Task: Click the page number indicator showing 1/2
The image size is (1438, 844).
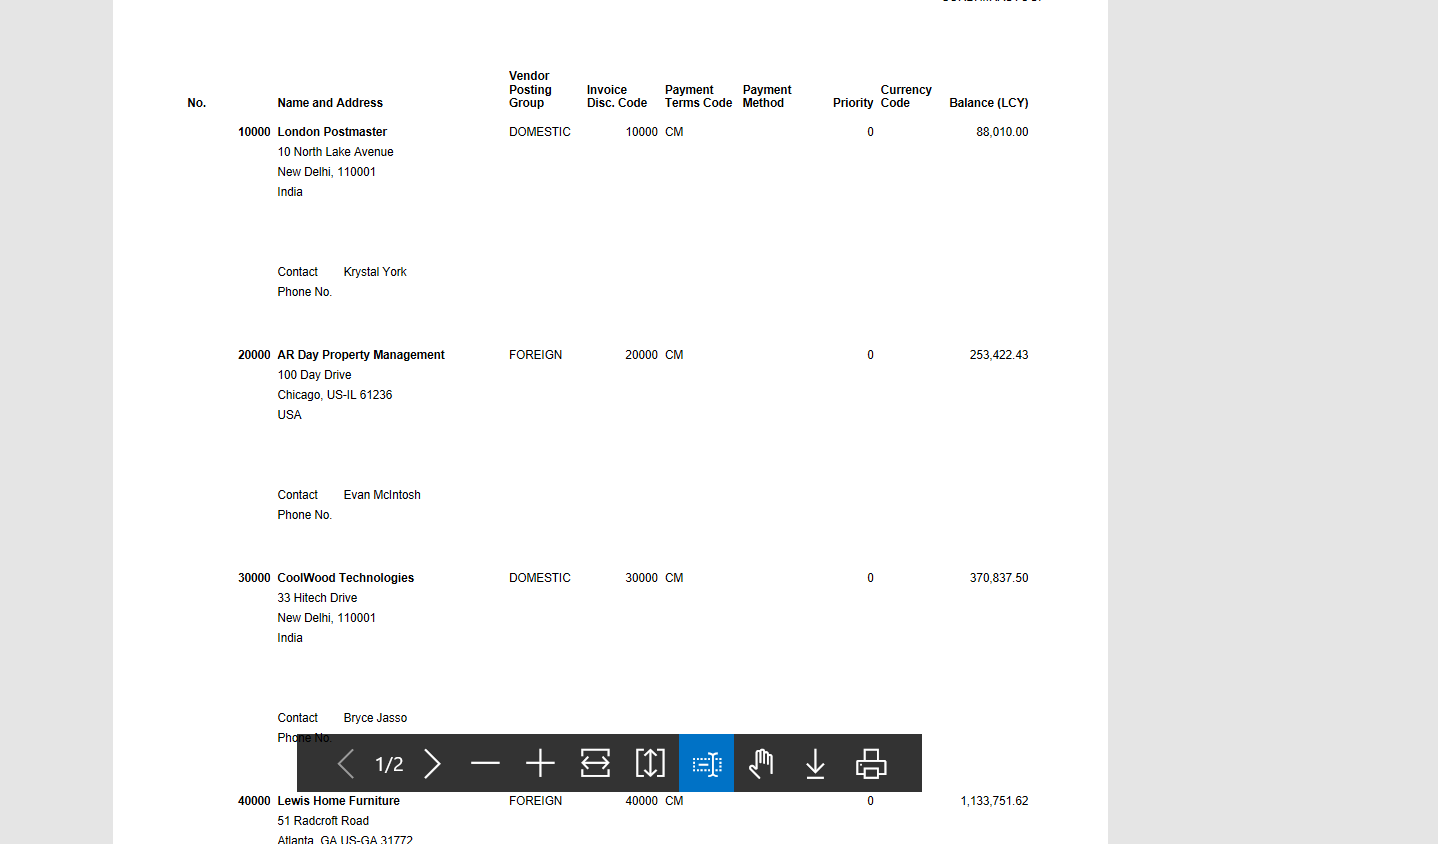Action: click(x=388, y=764)
